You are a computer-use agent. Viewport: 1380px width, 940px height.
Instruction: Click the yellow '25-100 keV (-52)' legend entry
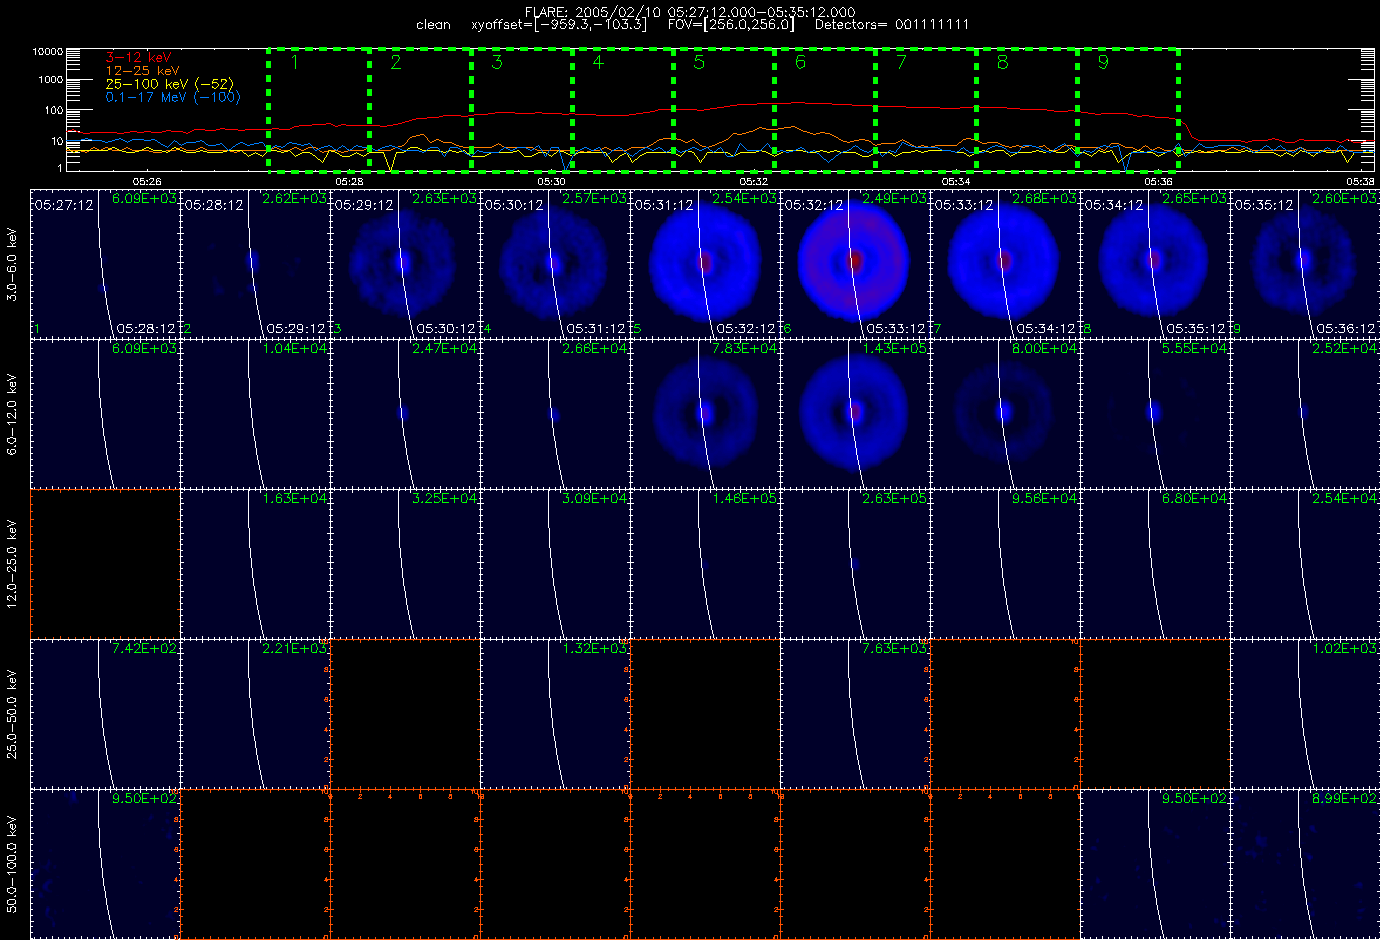(x=169, y=84)
